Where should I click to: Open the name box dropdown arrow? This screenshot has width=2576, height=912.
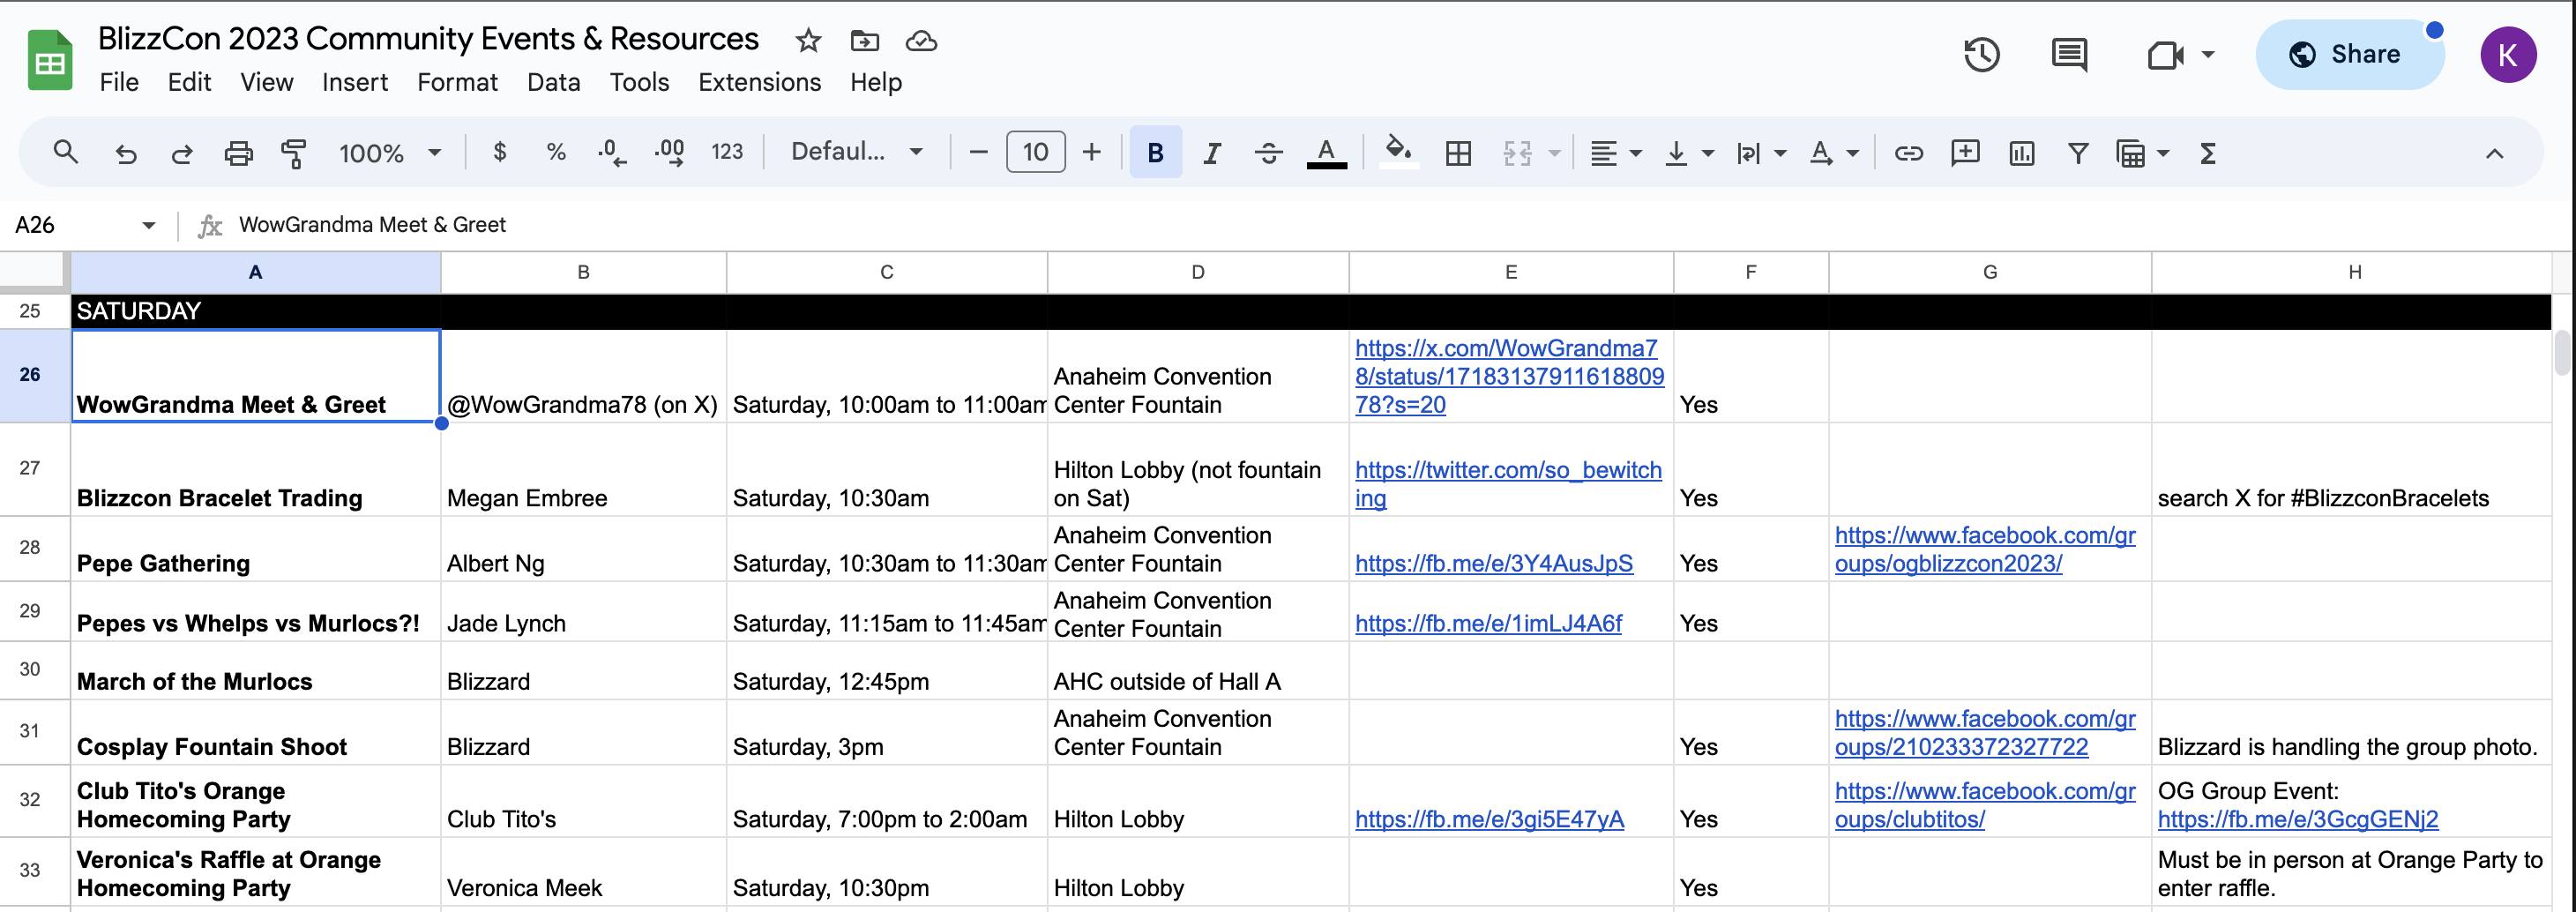pos(149,225)
